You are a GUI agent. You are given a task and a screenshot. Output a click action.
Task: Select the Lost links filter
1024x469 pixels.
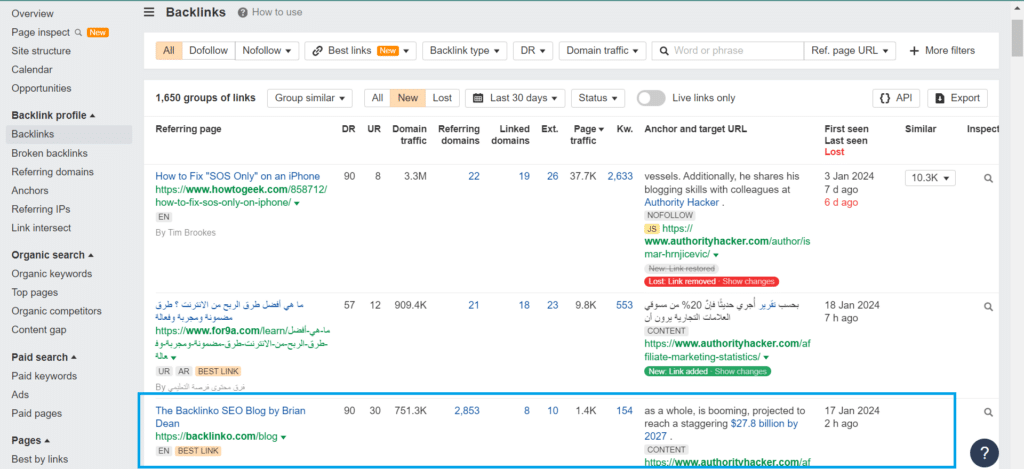(x=442, y=98)
